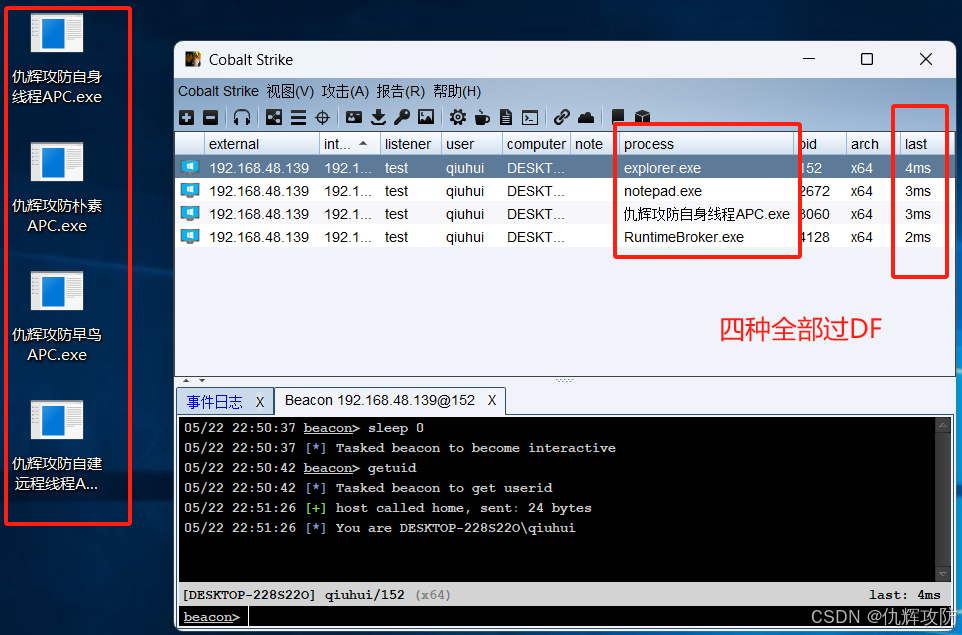Expand panel with the split-pane down arrow
The image size is (962, 635).
coord(201,380)
